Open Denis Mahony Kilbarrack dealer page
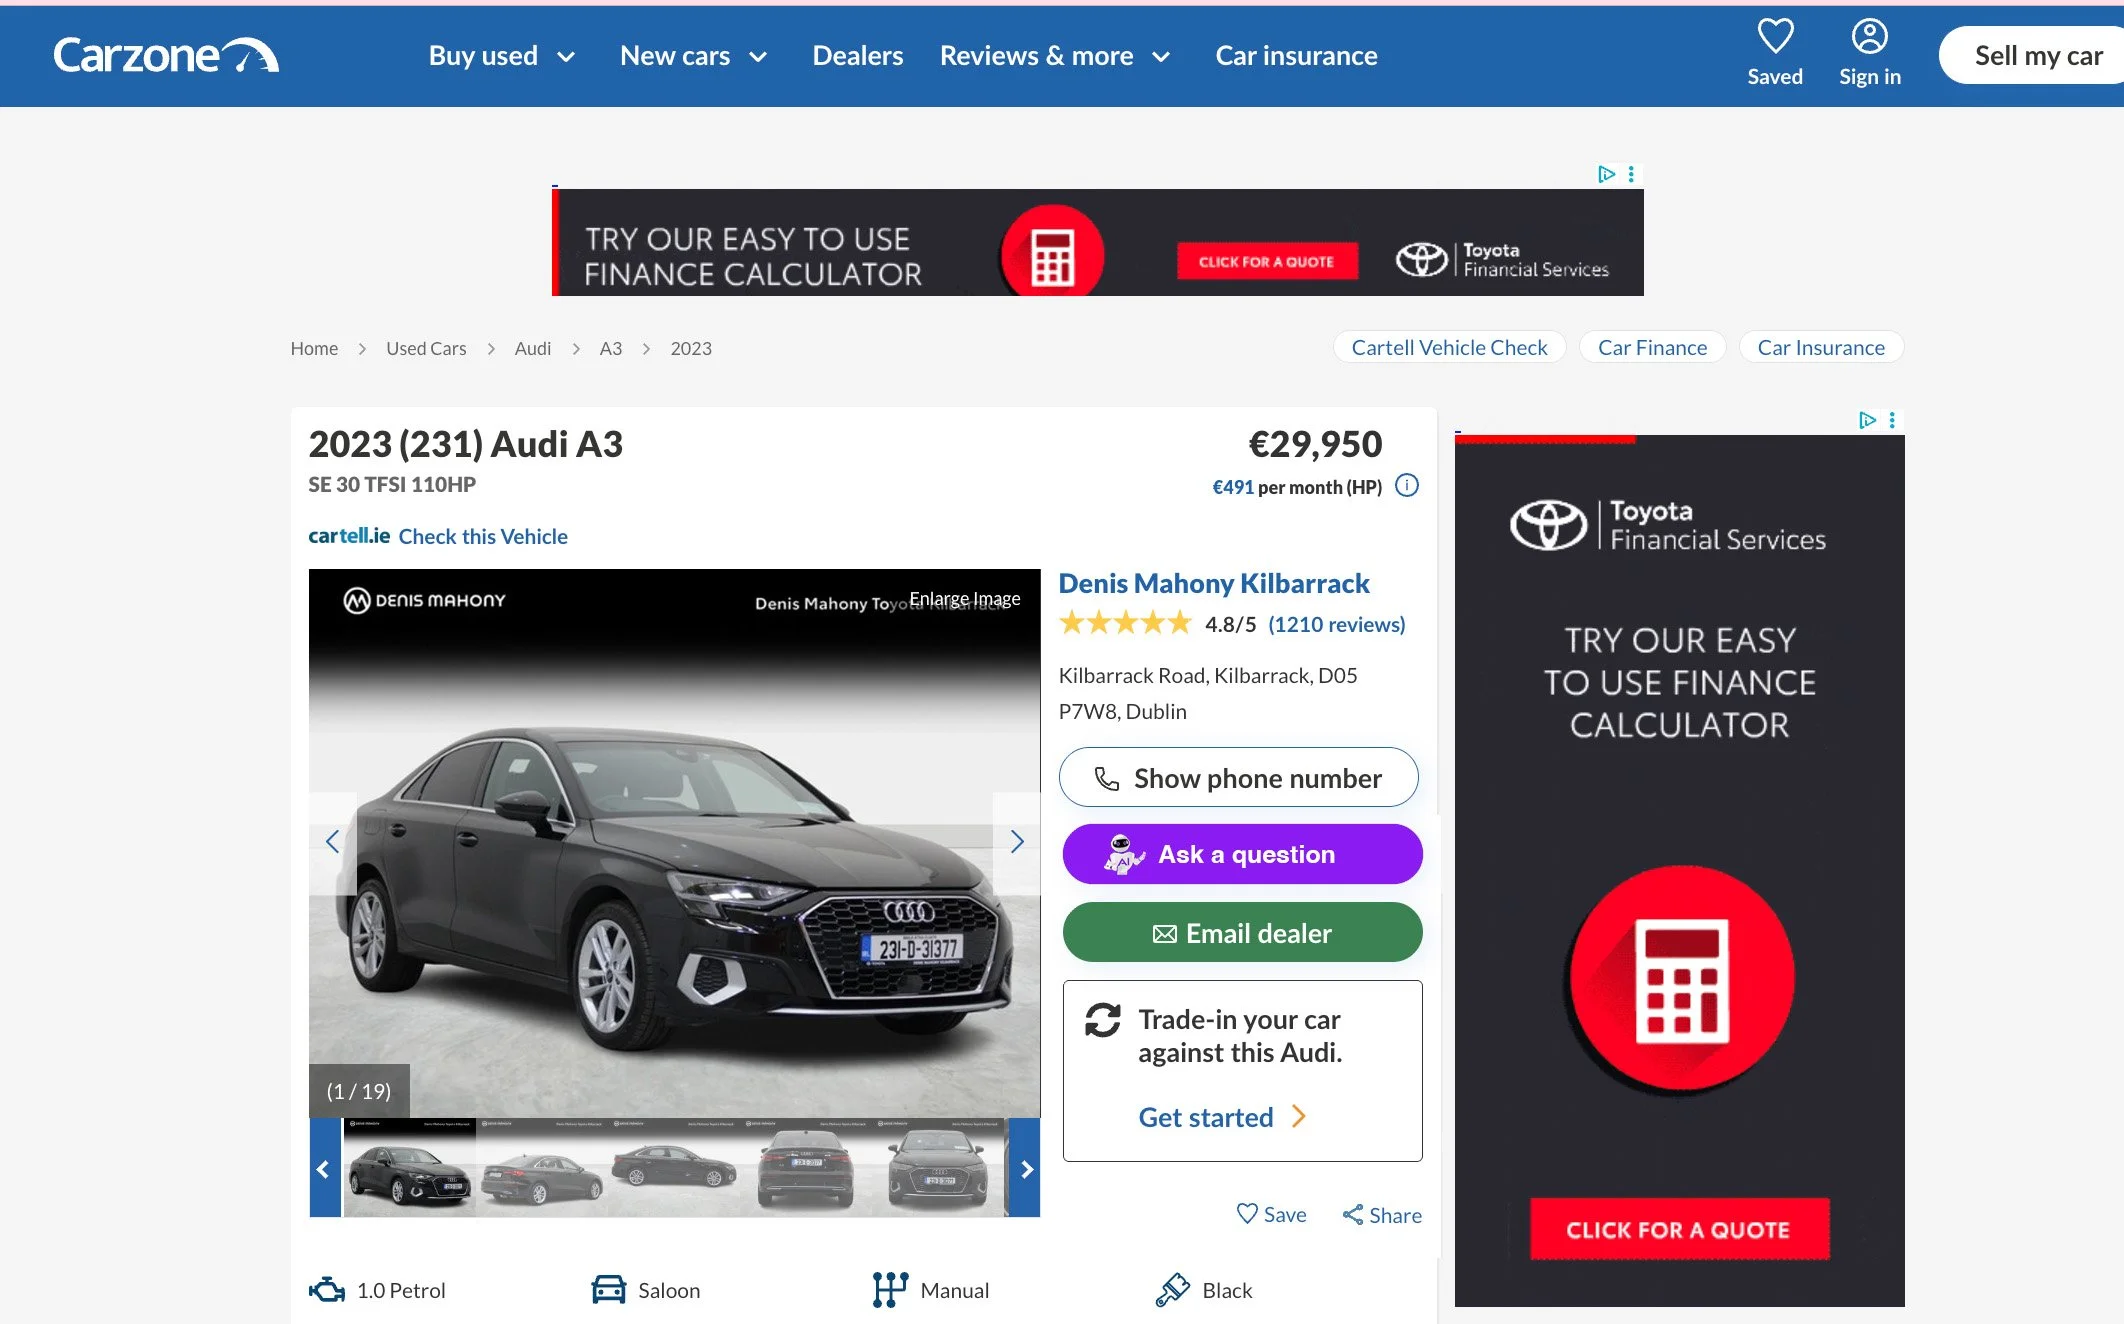The height and width of the screenshot is (1324, 2124). coord(1214,583)
